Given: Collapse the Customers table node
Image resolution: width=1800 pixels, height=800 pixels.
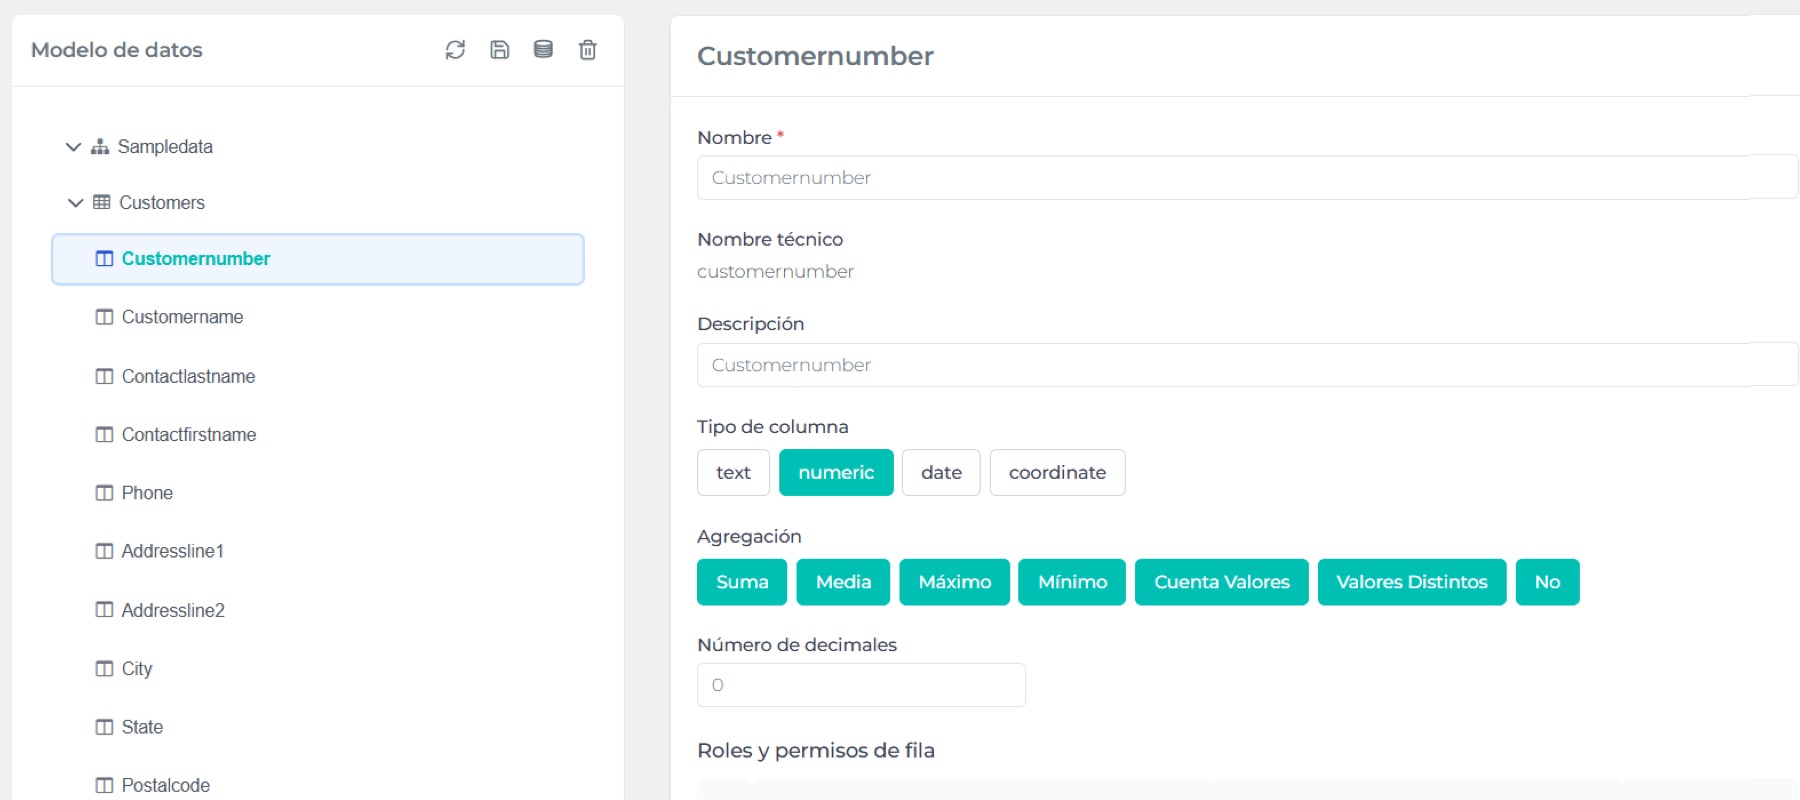Looking at the screenshot, I should [x=75, y=203].
